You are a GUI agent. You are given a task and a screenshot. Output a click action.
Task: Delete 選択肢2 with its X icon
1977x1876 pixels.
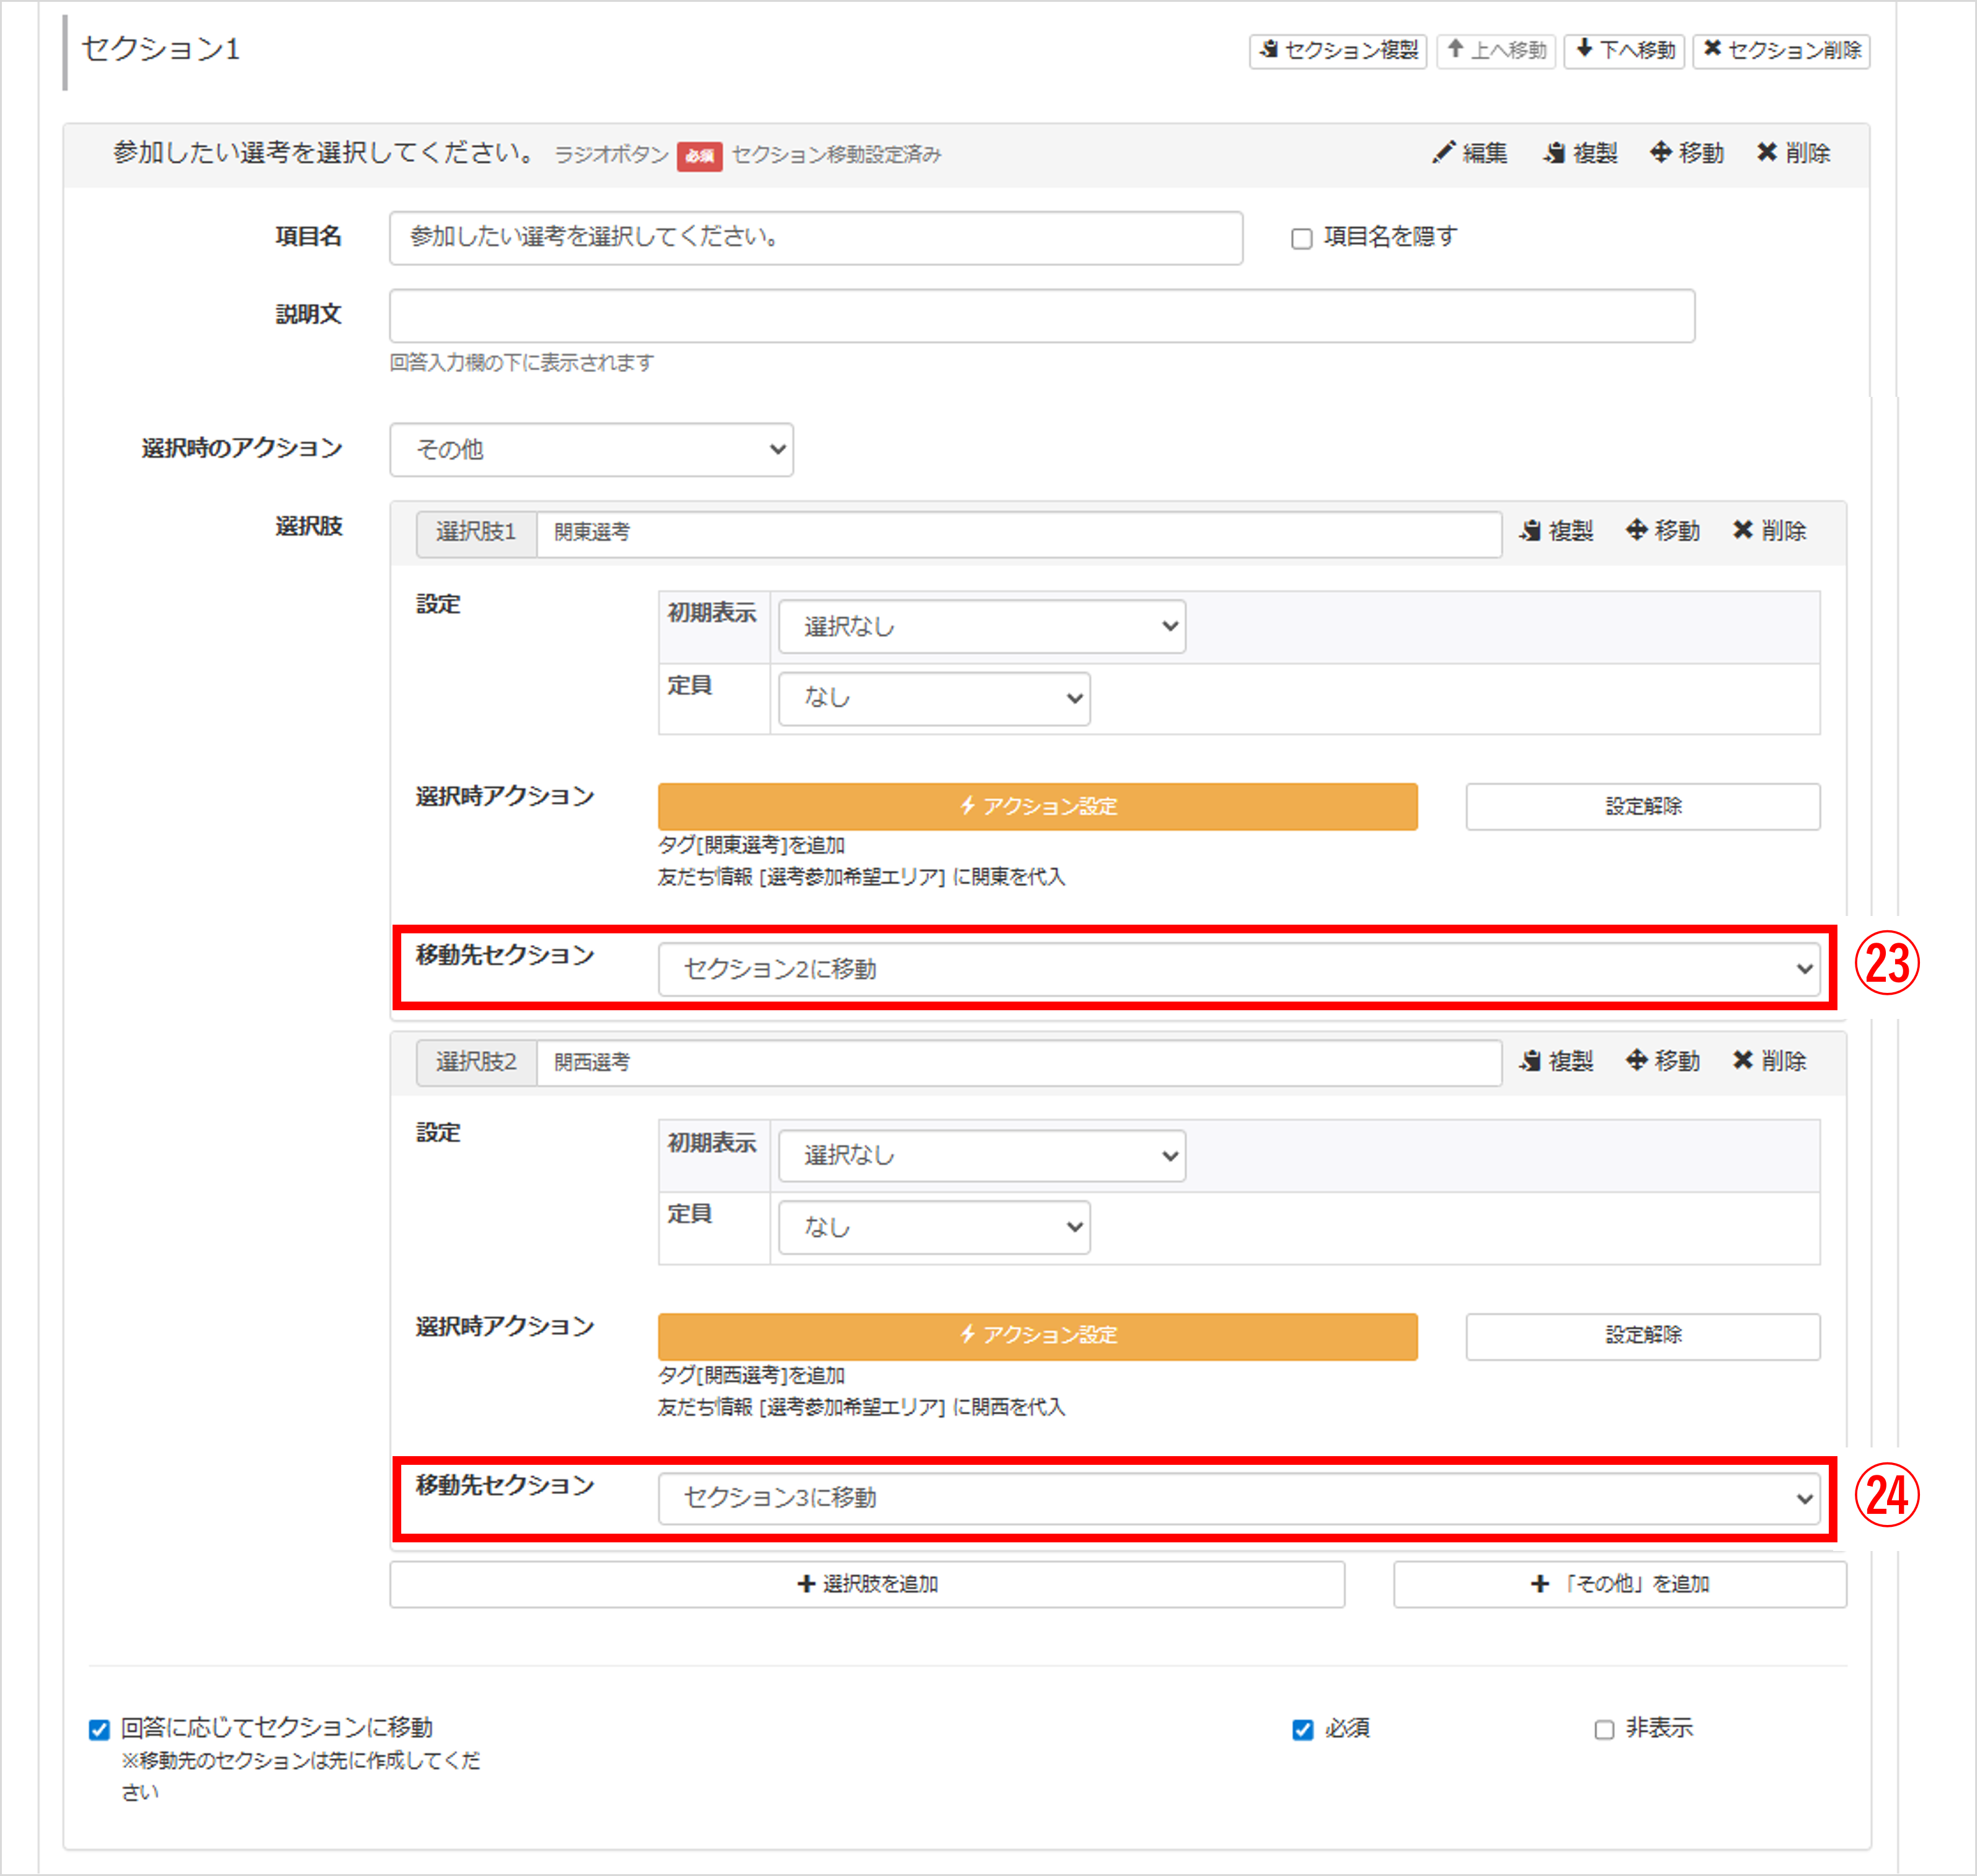pyautogui.click(x=1743, y=1061)
